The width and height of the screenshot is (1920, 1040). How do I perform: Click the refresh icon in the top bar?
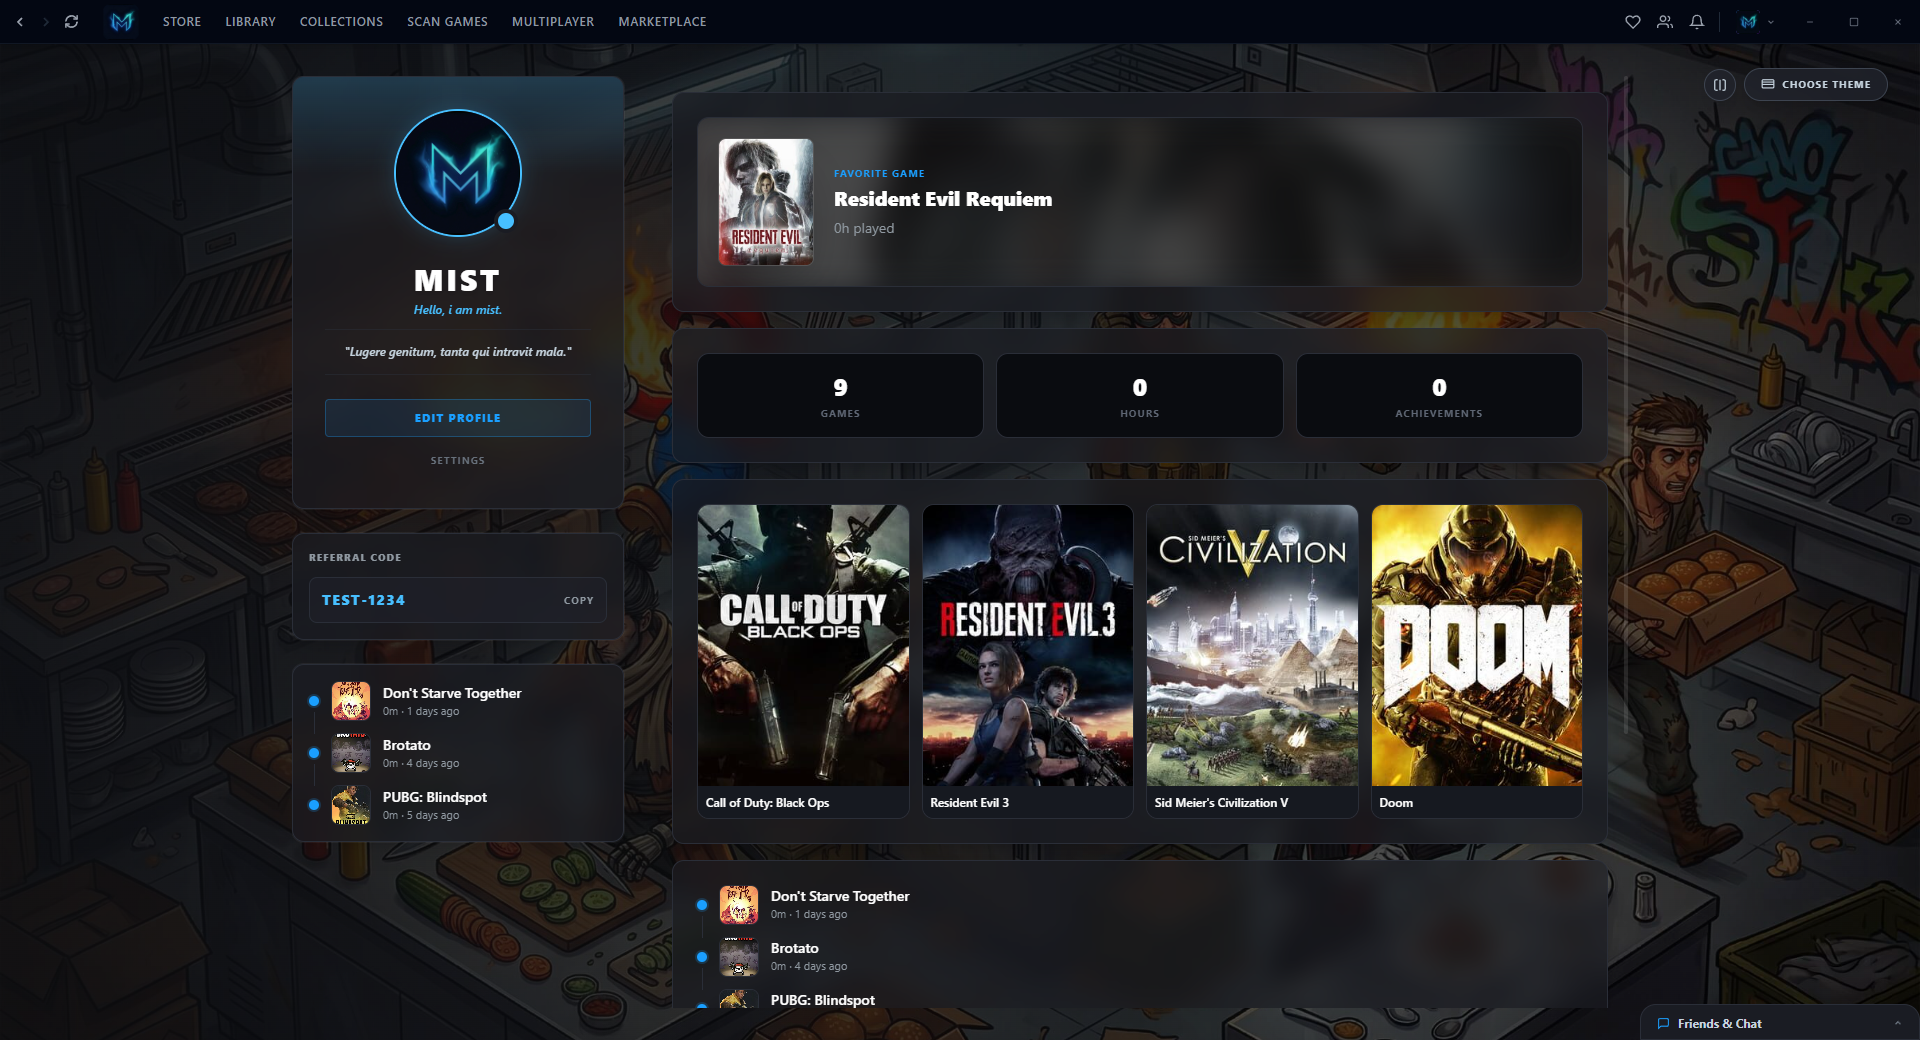(72, 21)
